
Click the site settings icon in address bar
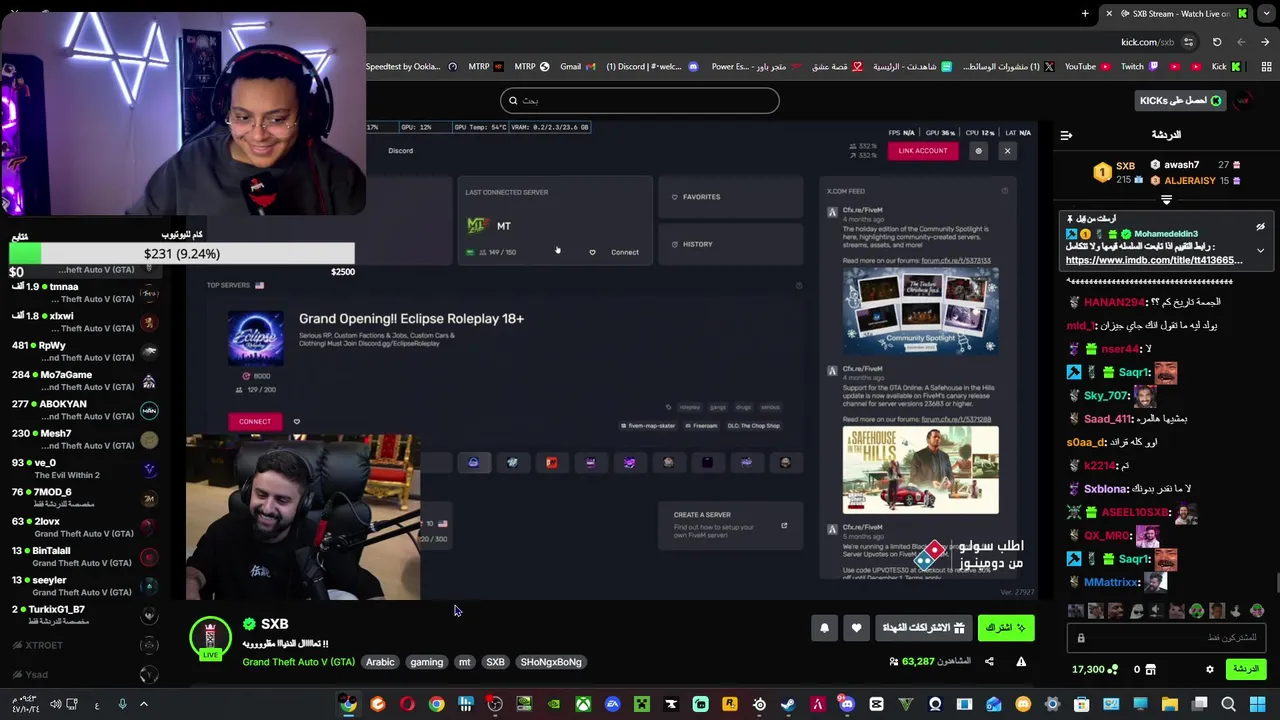(1188, 42)
